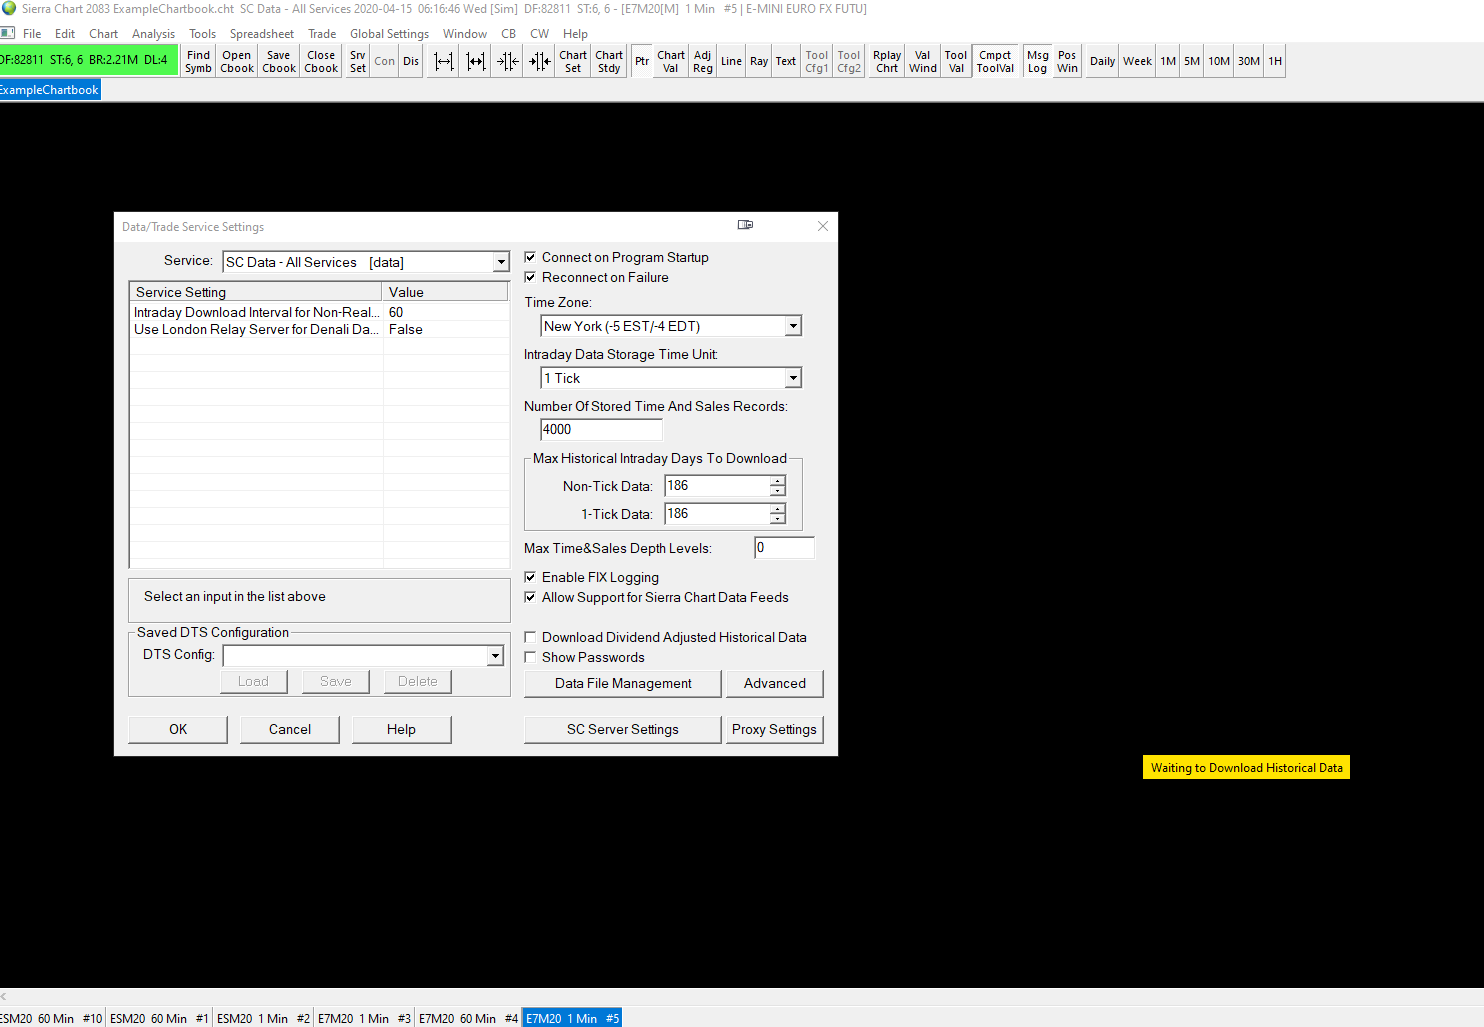This screenshot has height=1027, width=1484.
Task: Click the Advanced button
Action: [x=775, y=683]
